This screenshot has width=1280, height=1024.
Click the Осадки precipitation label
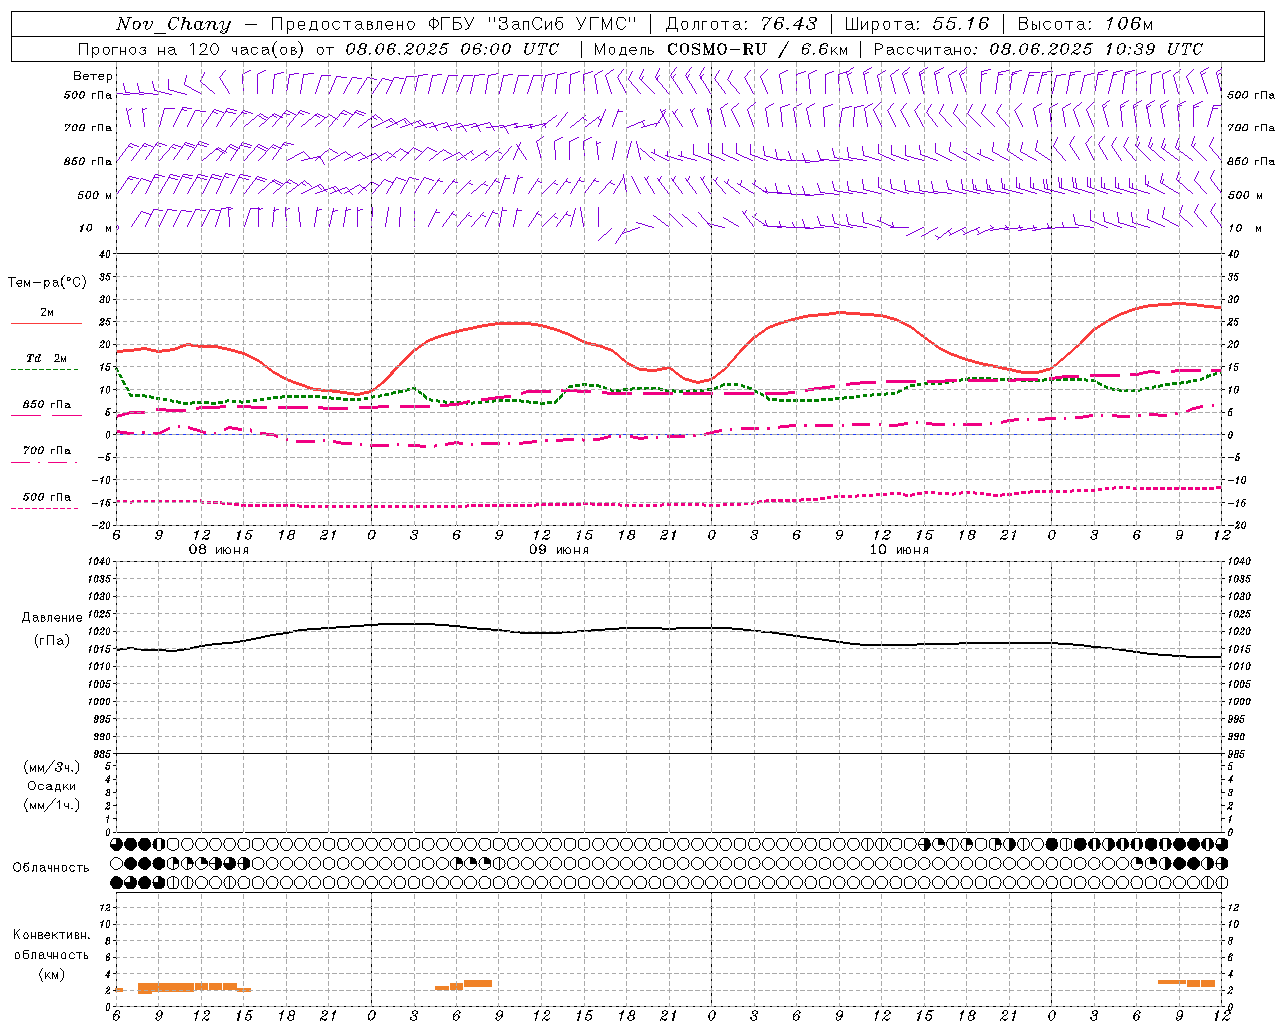(52, 786)
